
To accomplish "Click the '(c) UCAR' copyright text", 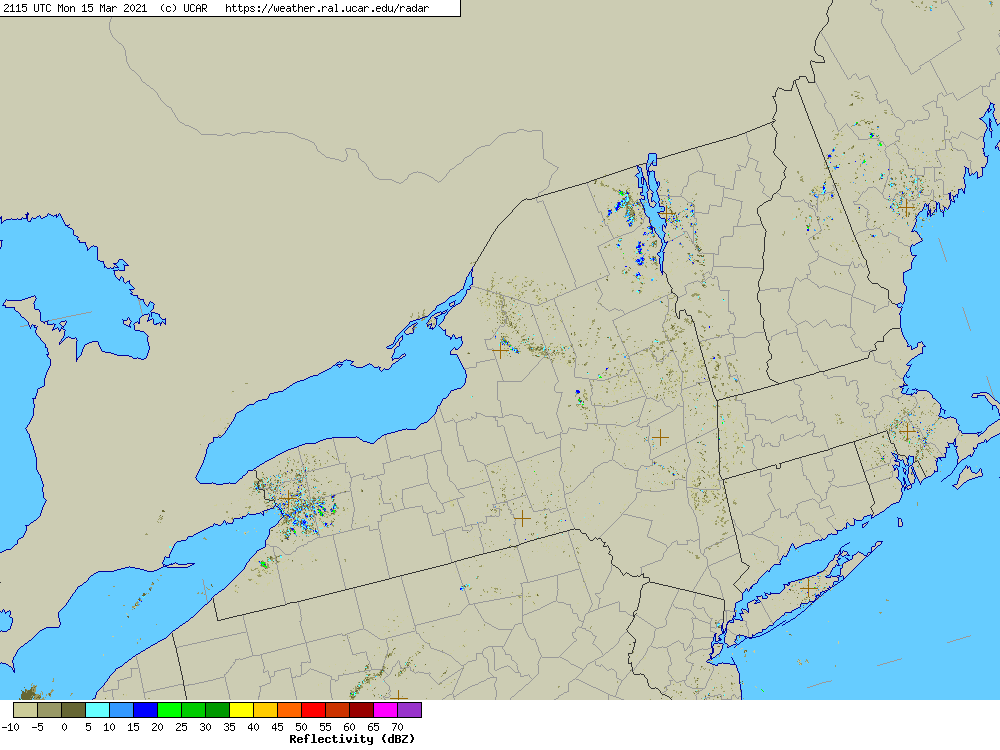I will point(184,8).
